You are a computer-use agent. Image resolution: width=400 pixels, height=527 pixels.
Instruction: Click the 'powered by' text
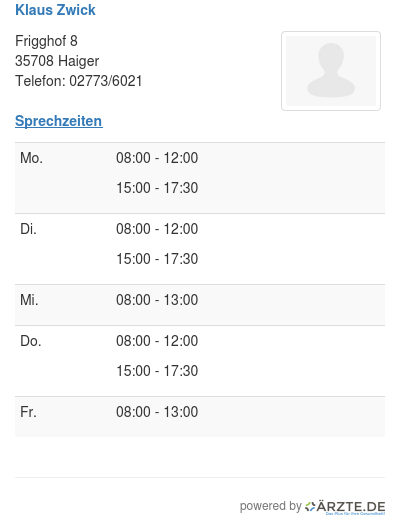pos(271,506)
